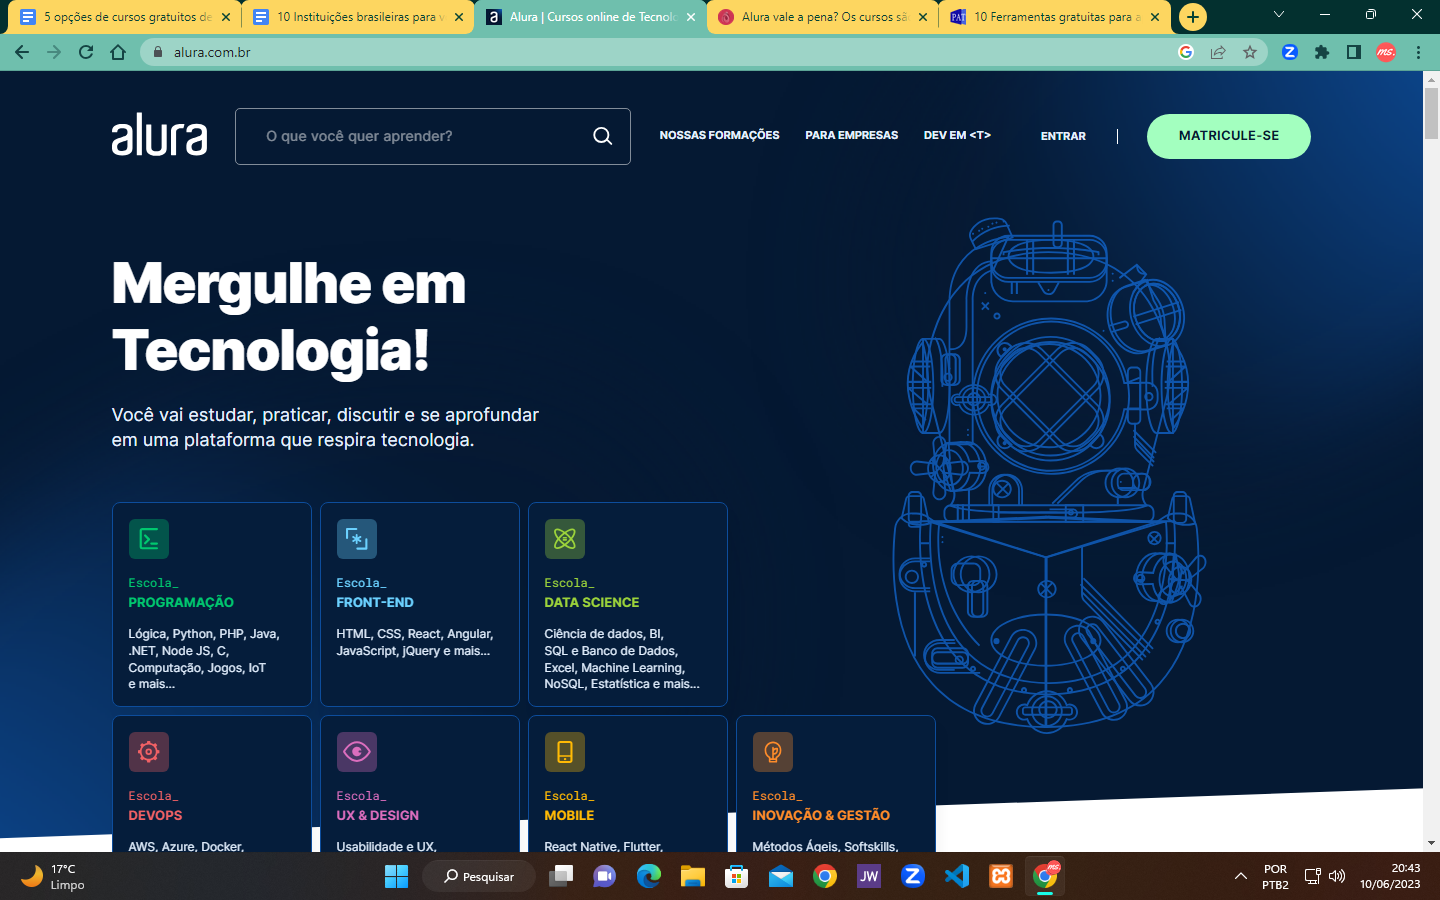1440x900 pixels.
Task: Open the Mobile phone icon
Action: click(565, 752)
